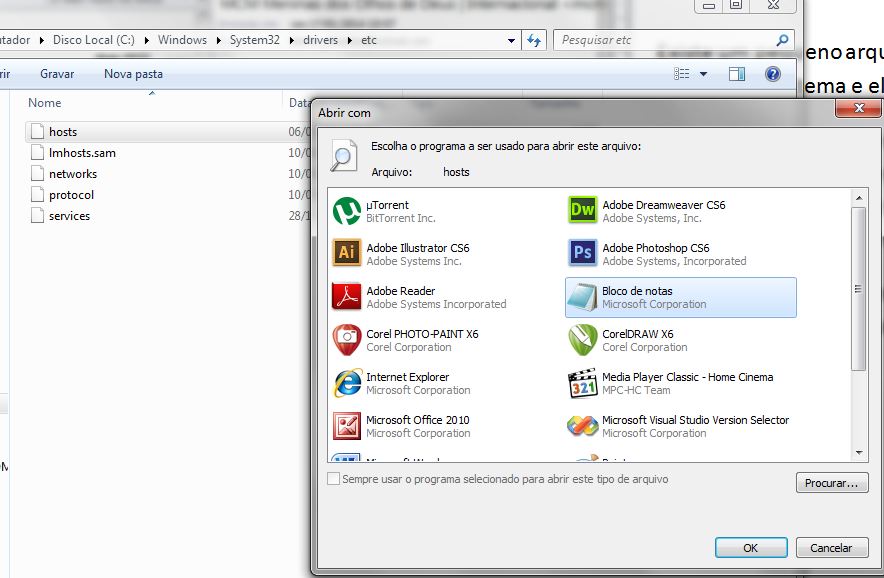This screenshot has width=884, height=578.
Task: Click the Procurar... button
Action: [x=832, y=483]
